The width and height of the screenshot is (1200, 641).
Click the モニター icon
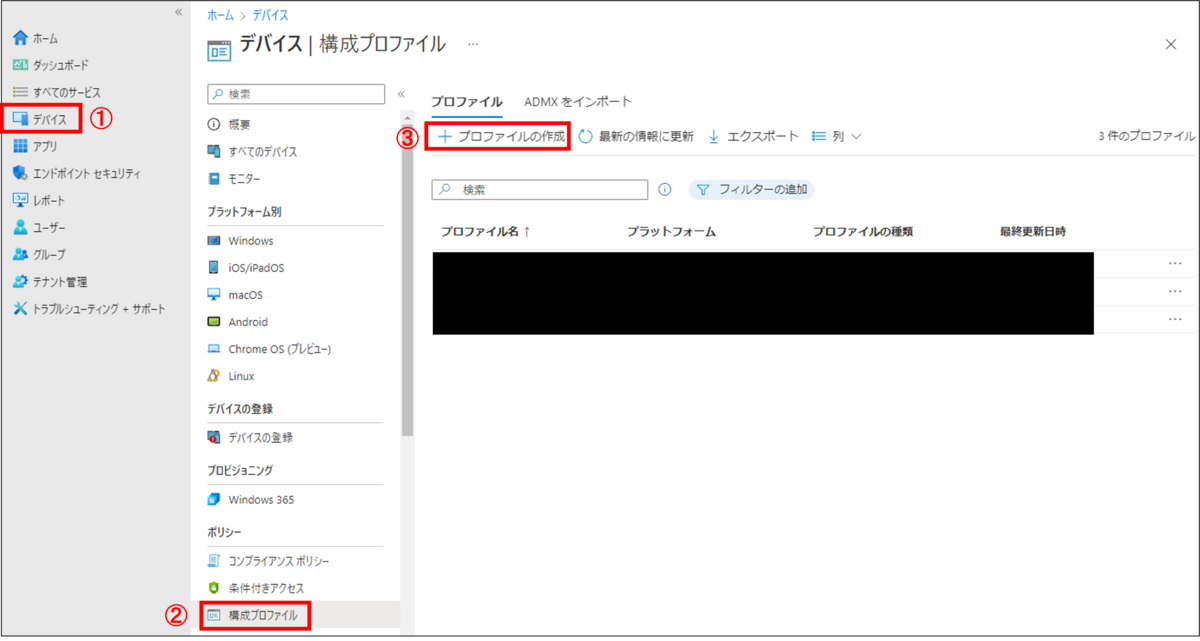pyautogui.click(x=213, y=178)
